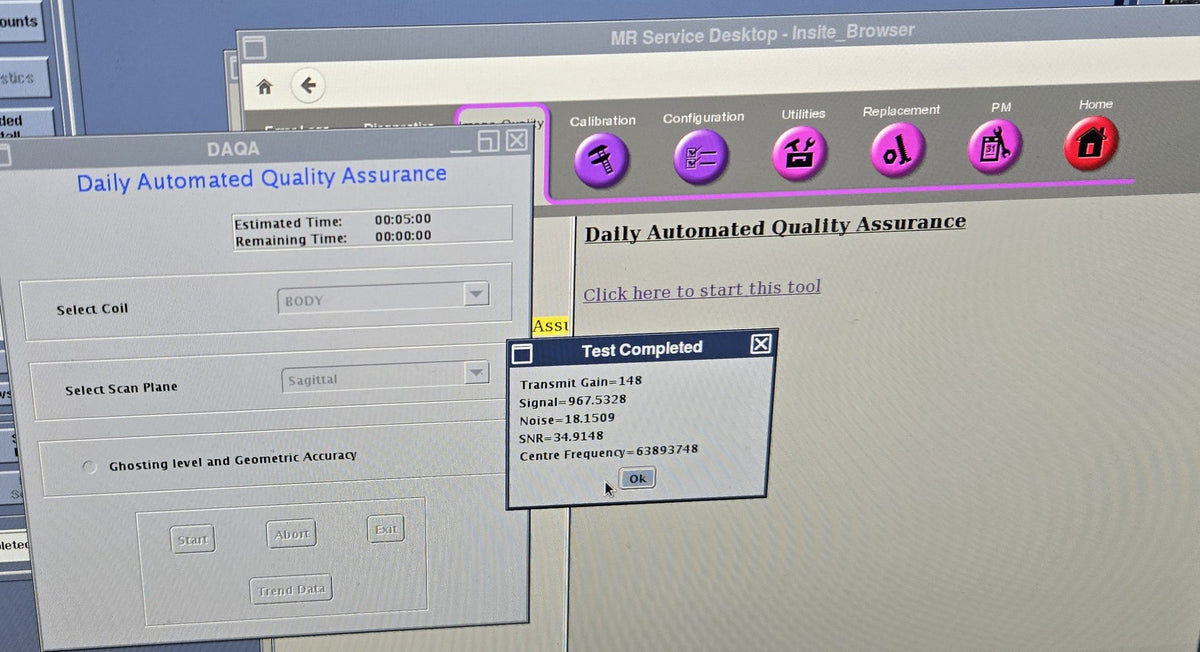Click the Exit button in DAQA
This screenshot has height=652, width=1200.
[x=386, y=529]
